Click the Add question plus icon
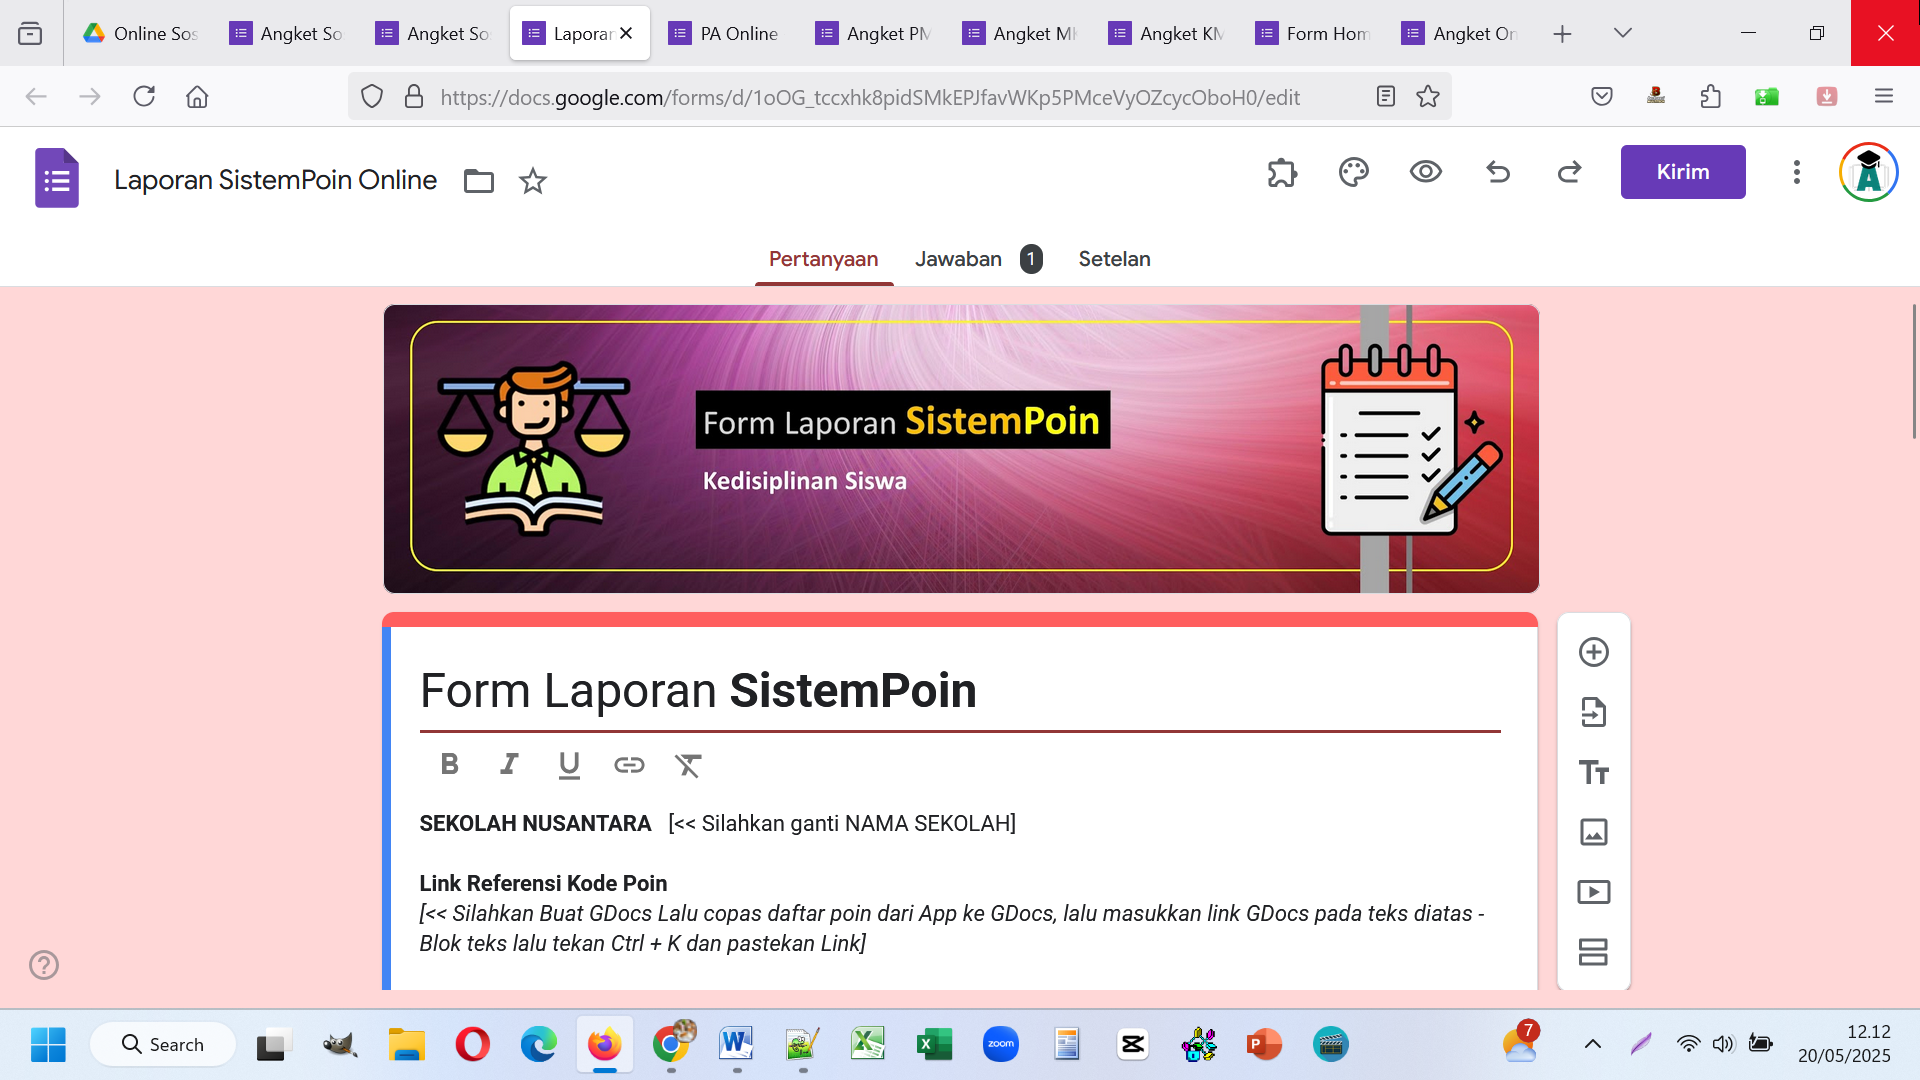This screenshot has width=1920, height=1080. click(x=1593, y=652)
